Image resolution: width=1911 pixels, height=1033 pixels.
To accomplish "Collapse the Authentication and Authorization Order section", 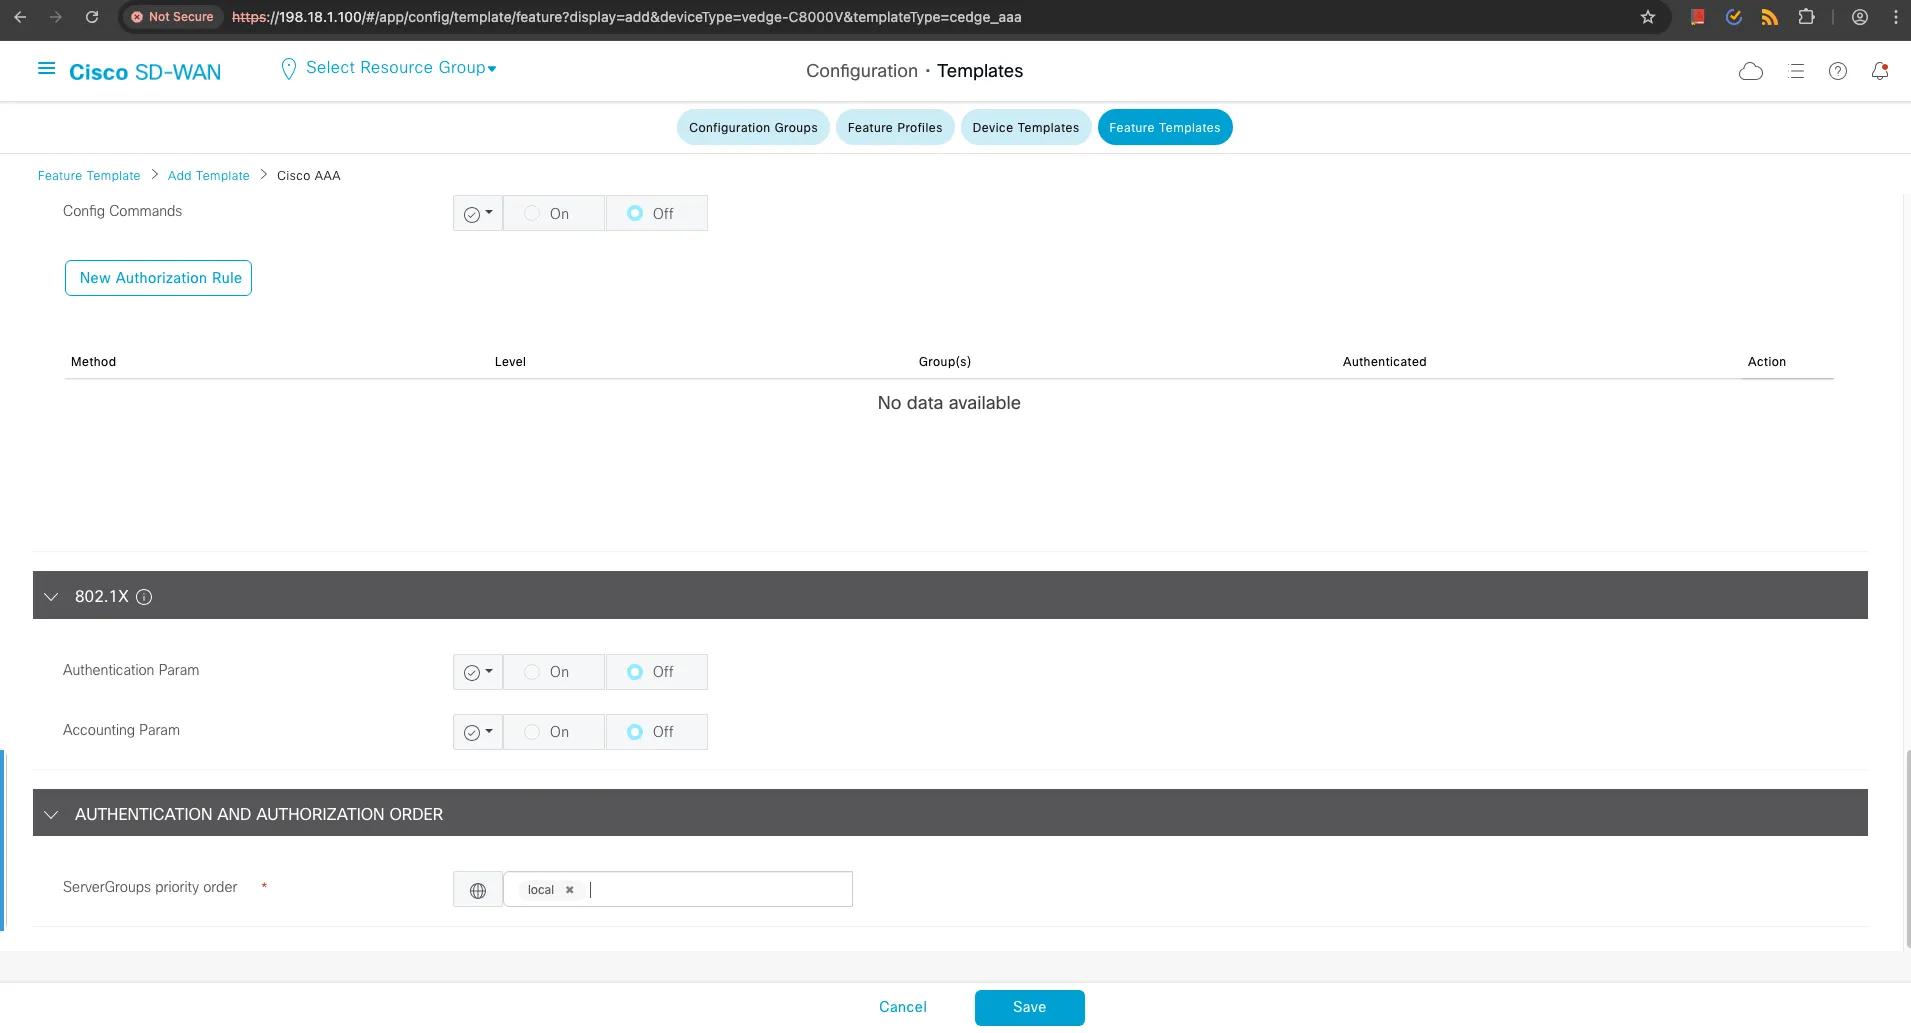I will click(51, 814).
